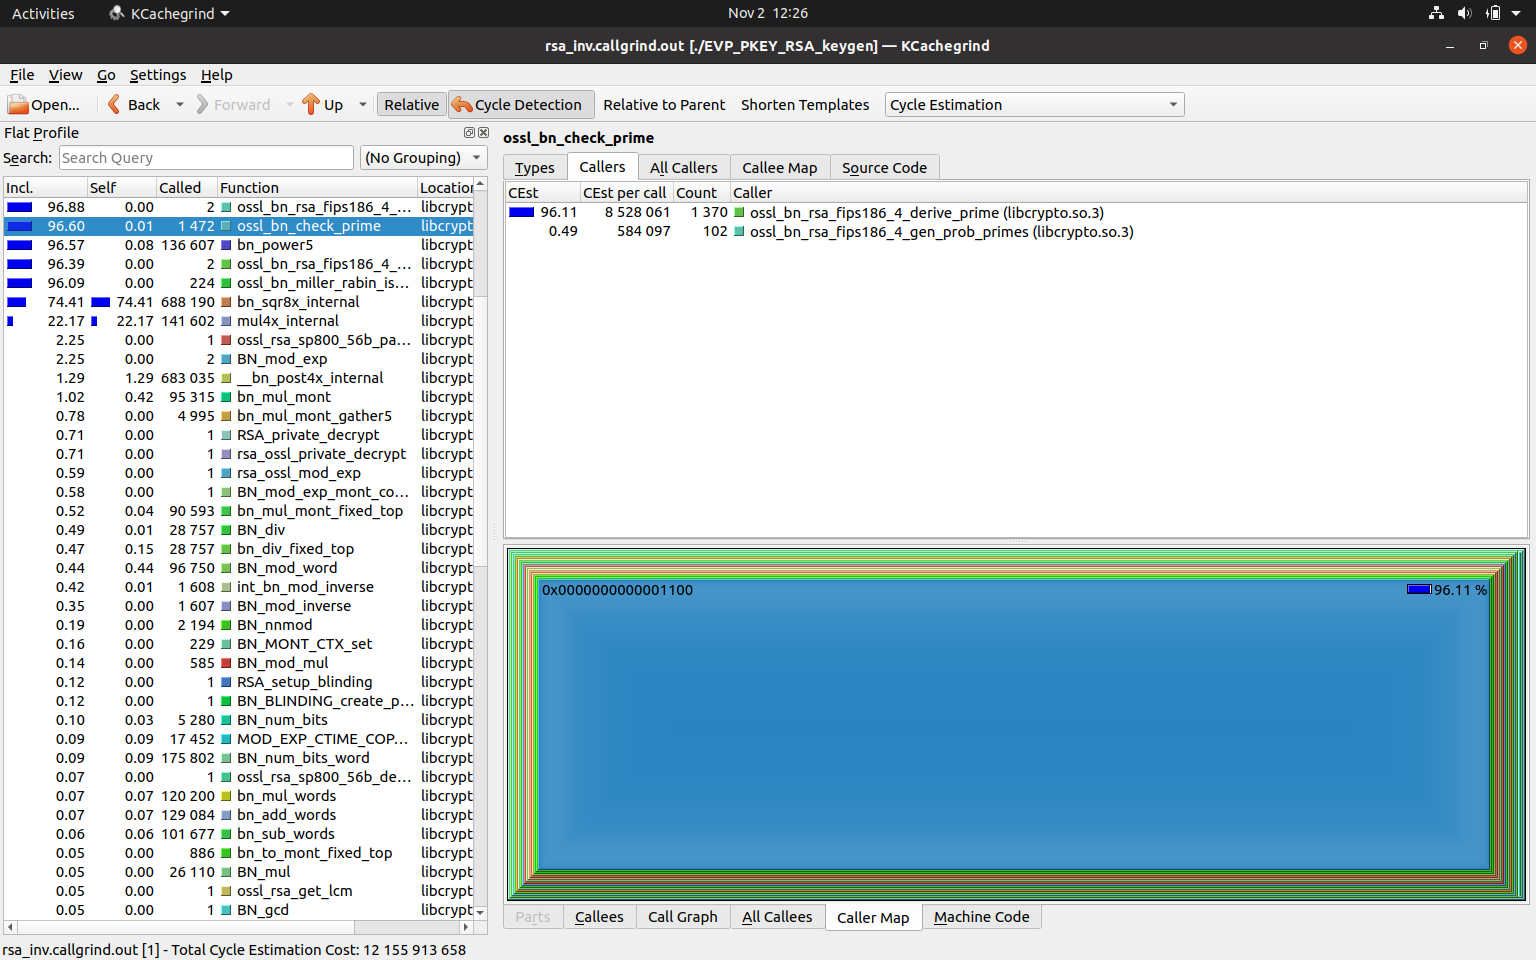1536x960 pixels.
Task: Select mul4x_internal function row
Action: coord(238,321)
